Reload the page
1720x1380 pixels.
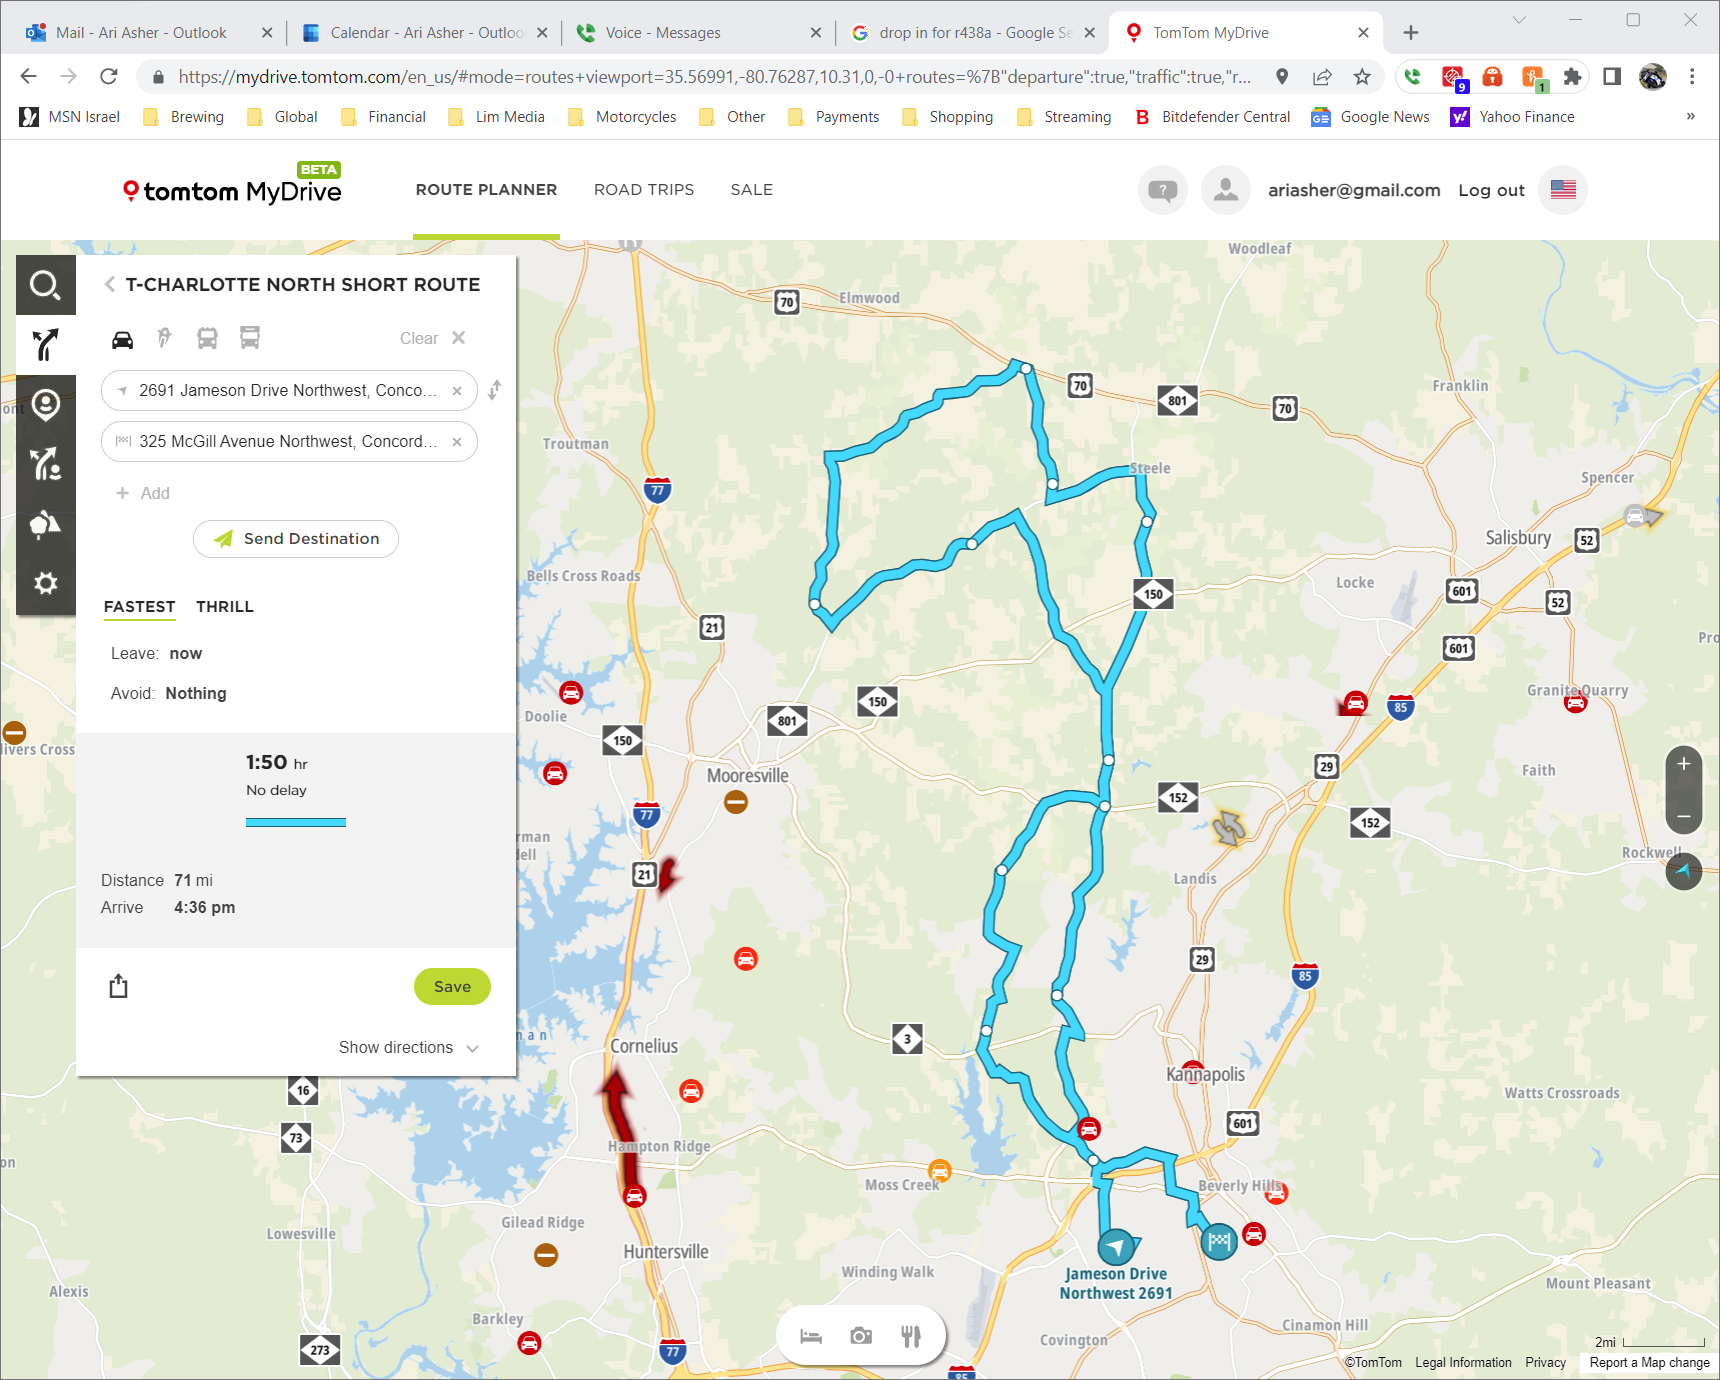point(109,76)
